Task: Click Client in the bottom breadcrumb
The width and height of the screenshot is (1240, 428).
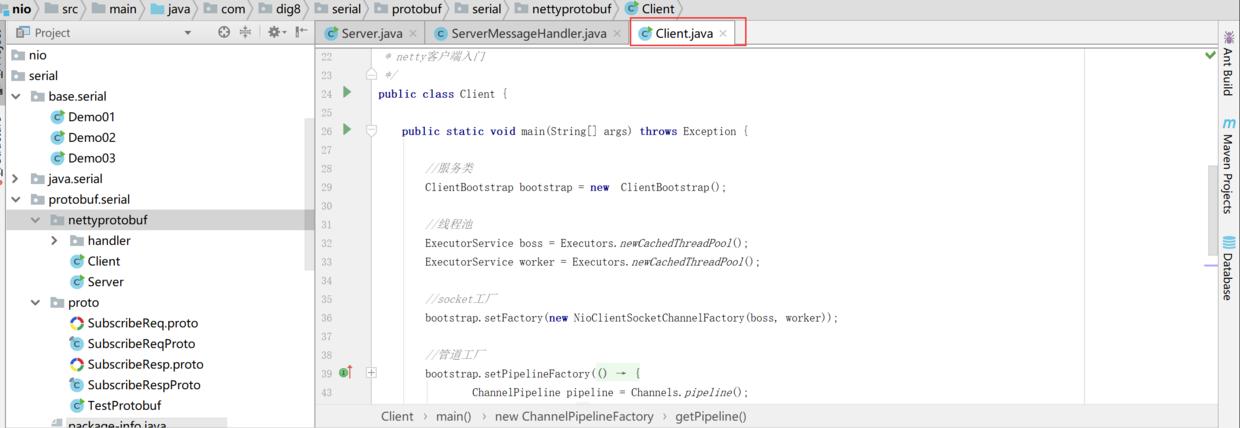Action: [397, 416]
